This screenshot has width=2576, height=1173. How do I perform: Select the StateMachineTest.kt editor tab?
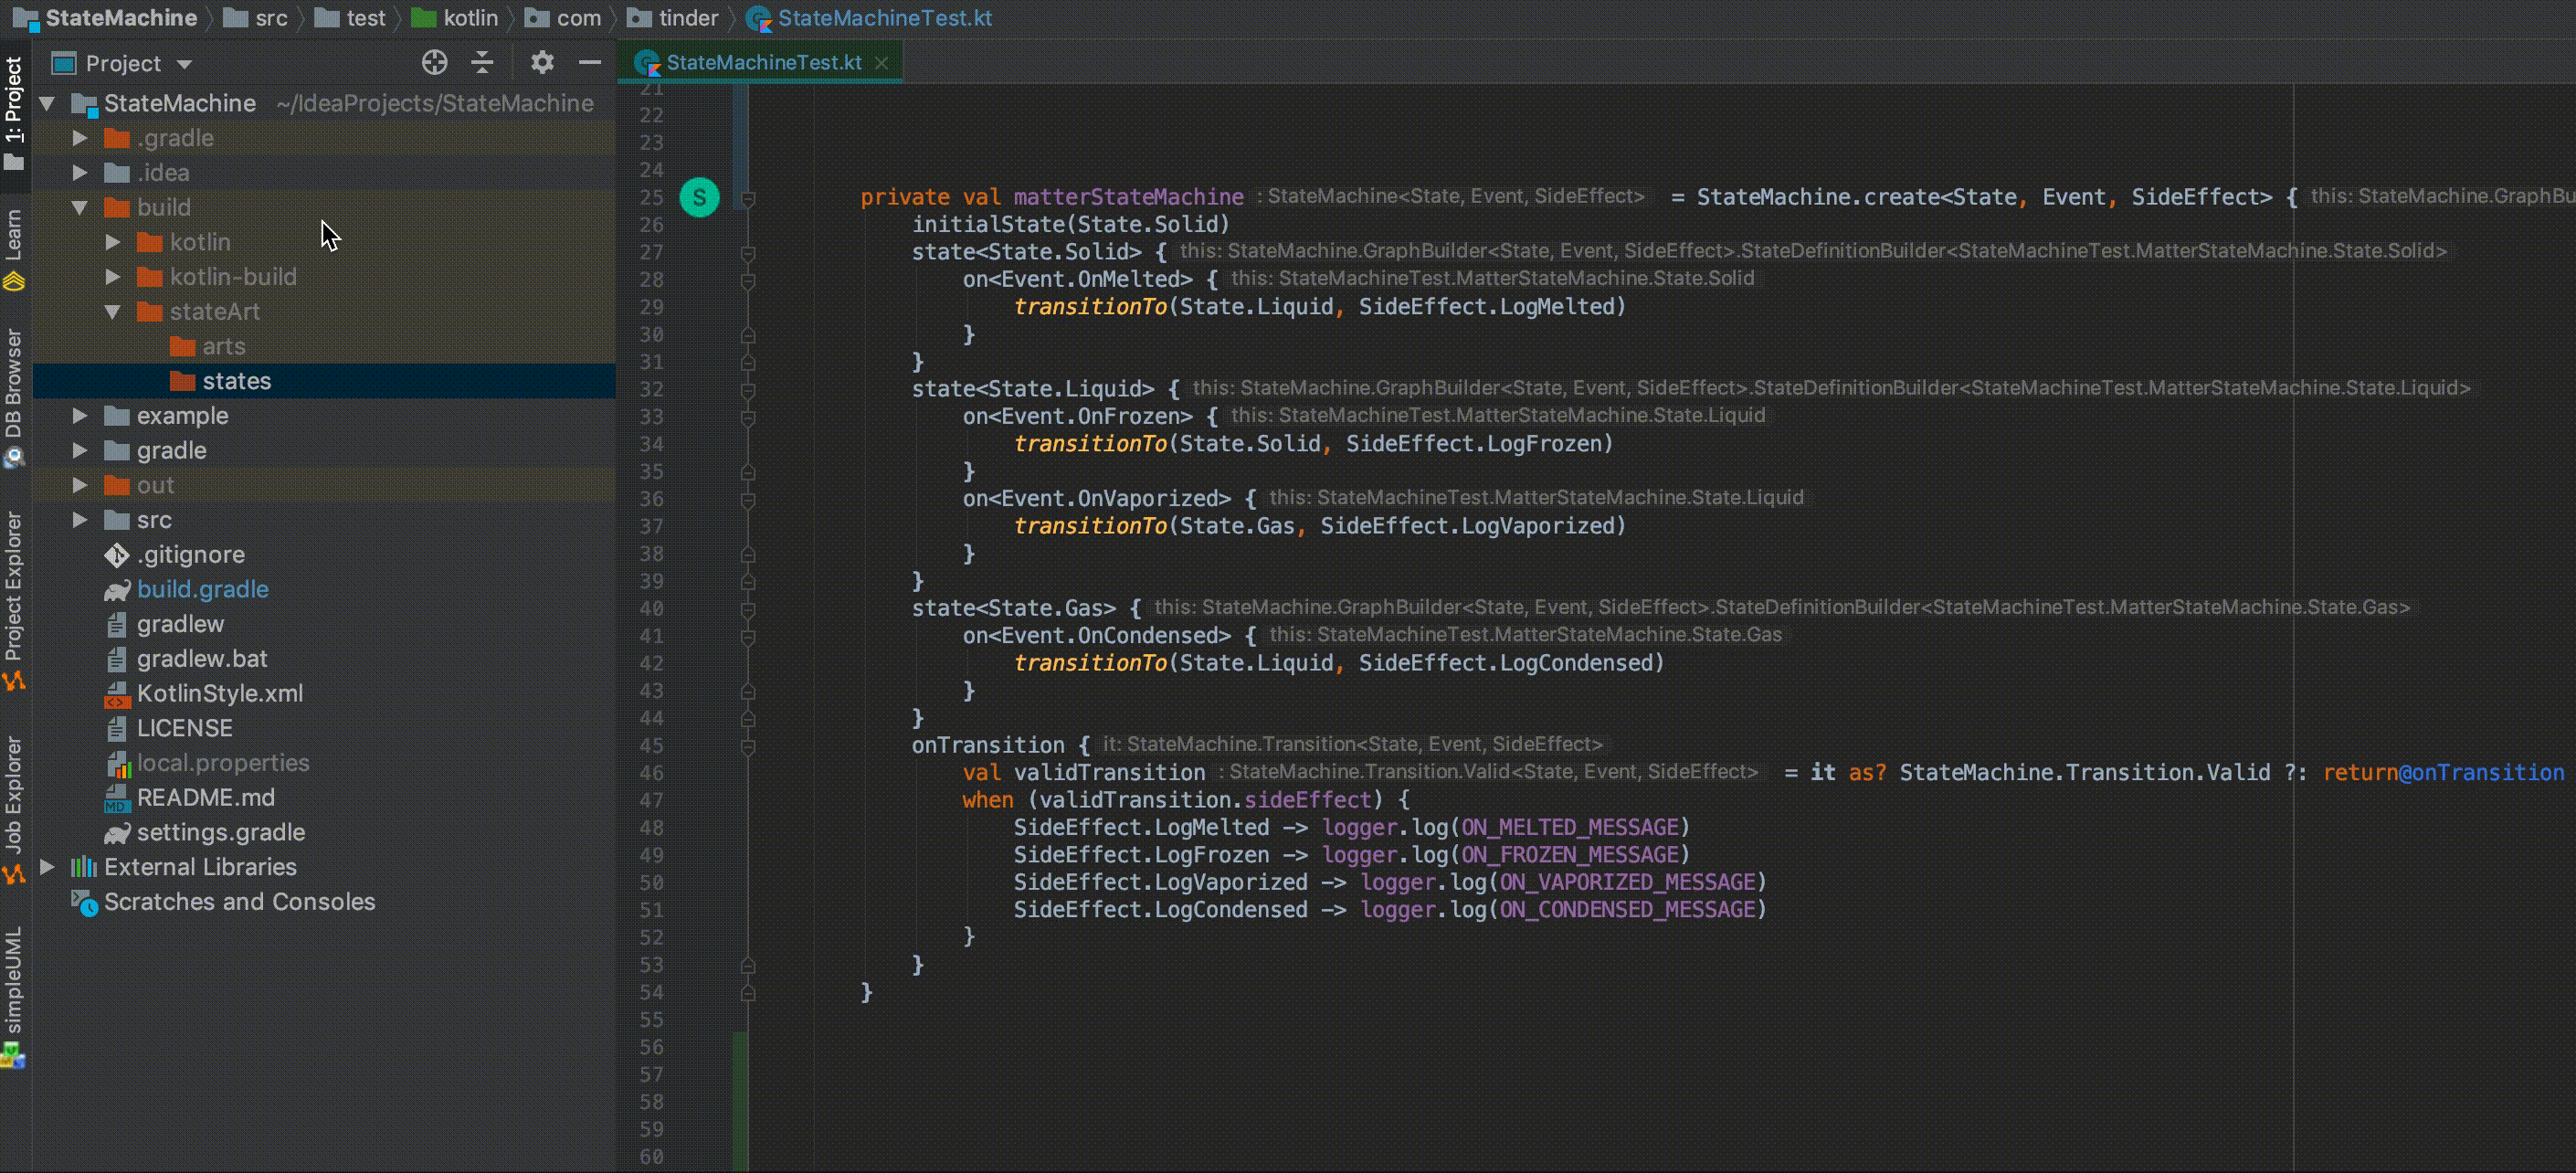763,62
